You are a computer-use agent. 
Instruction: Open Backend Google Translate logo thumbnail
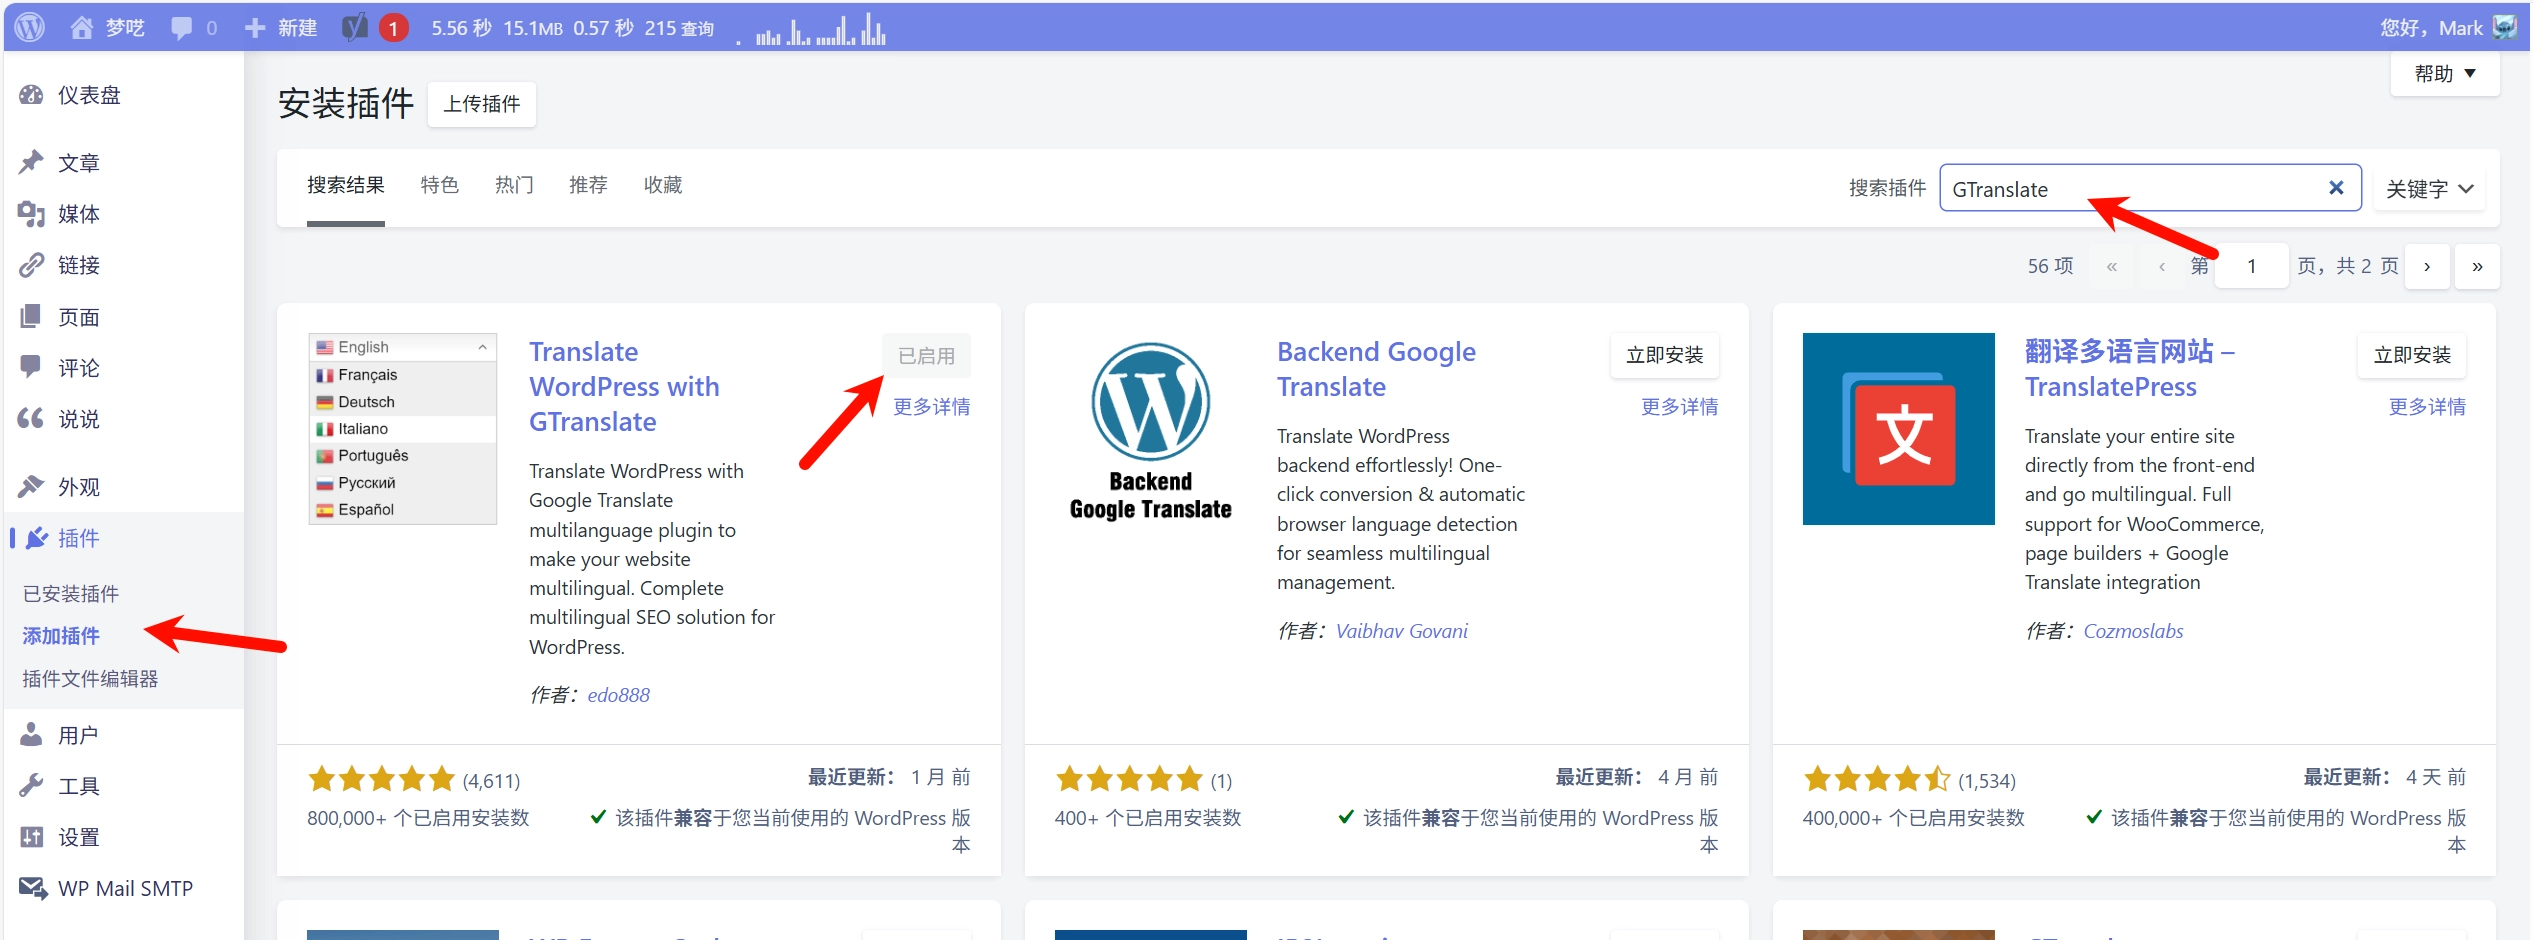[1150, 428]
